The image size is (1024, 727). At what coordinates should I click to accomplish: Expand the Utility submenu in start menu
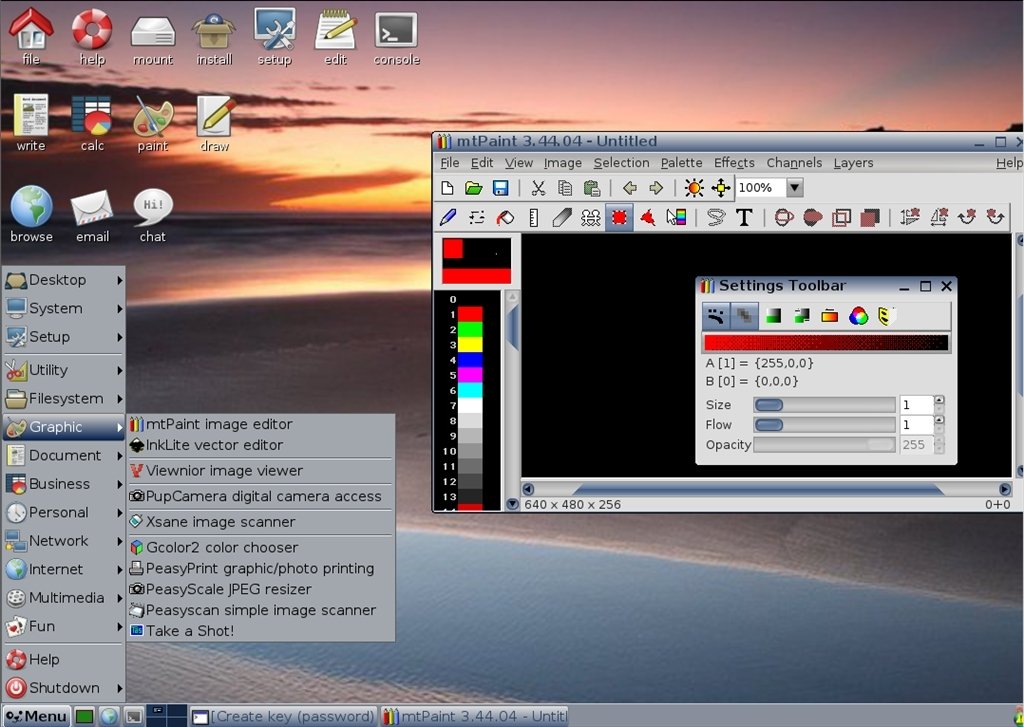point(63,370)
